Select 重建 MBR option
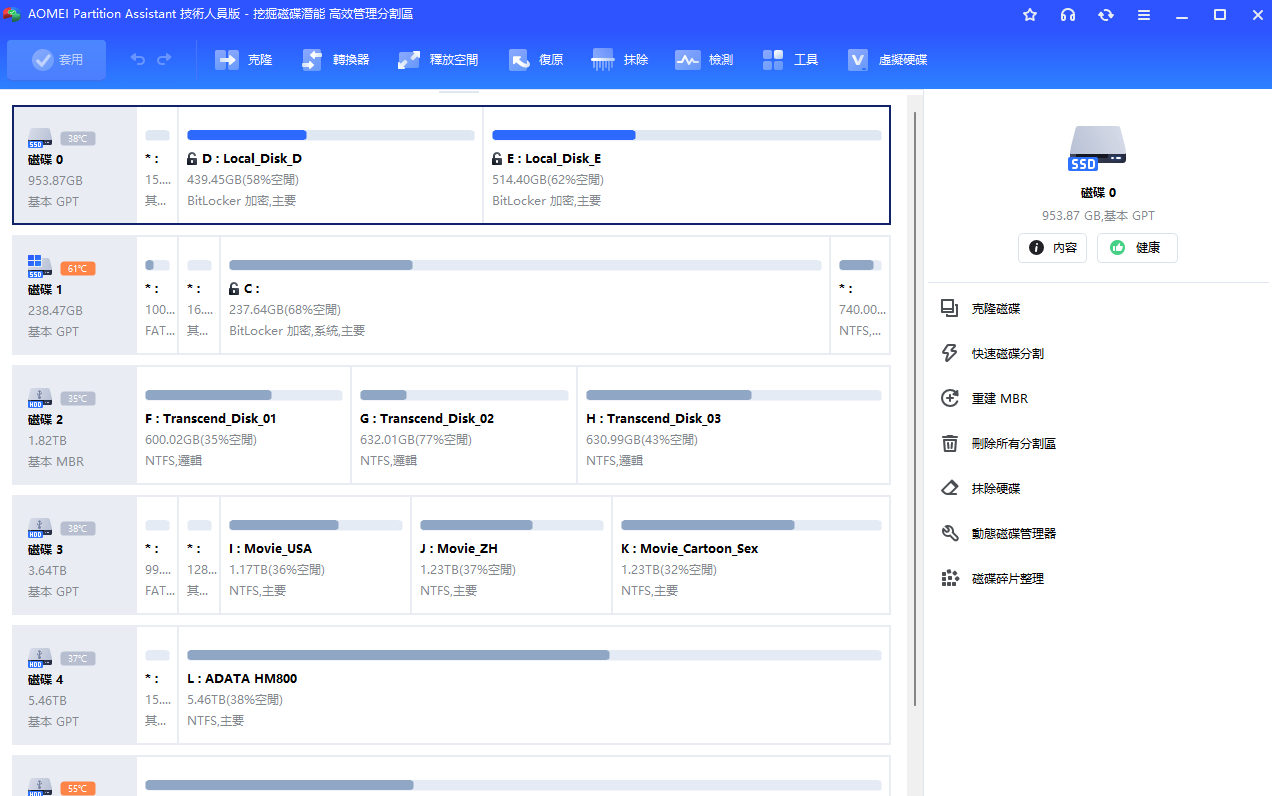This screenshot has height=796, width=1272. (1000, 399)
